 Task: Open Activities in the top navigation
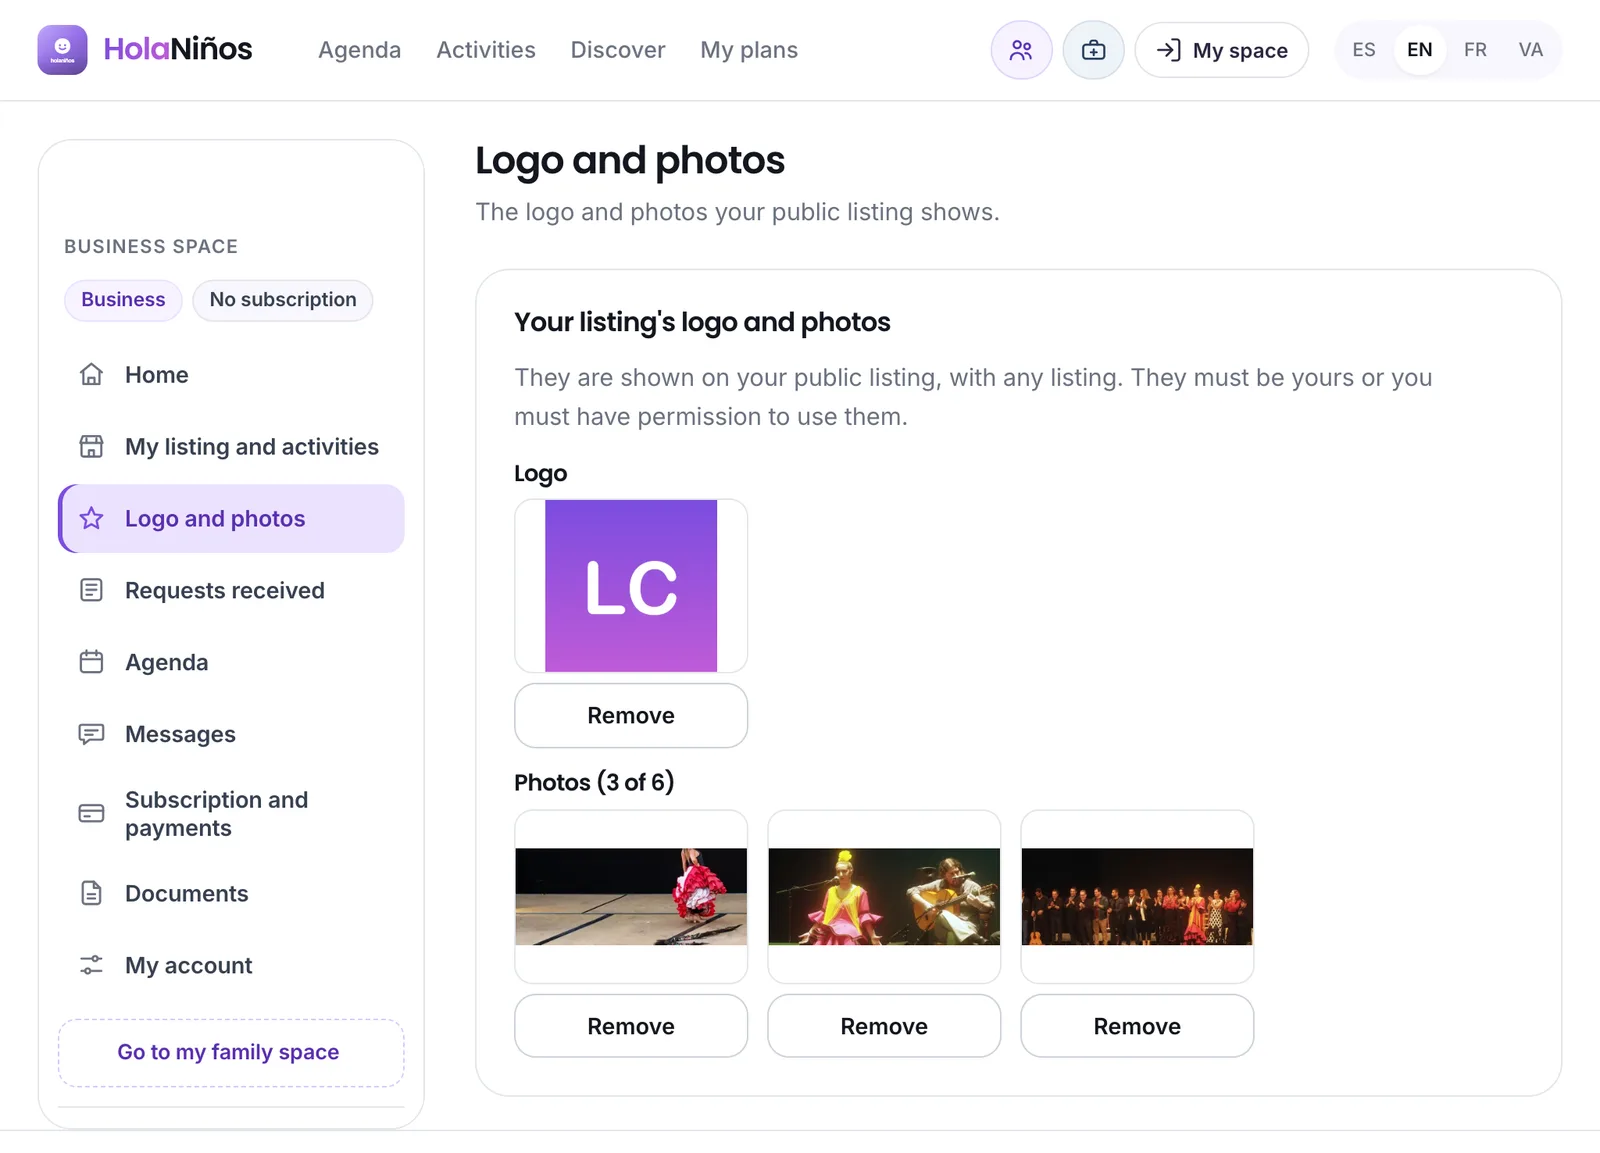[486, 50]
